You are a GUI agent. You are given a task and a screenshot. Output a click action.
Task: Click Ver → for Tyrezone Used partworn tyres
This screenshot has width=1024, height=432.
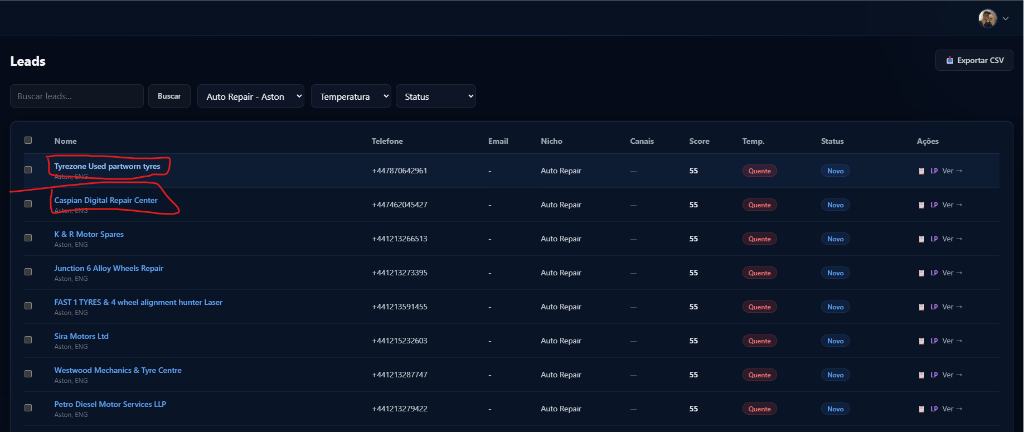952,171
